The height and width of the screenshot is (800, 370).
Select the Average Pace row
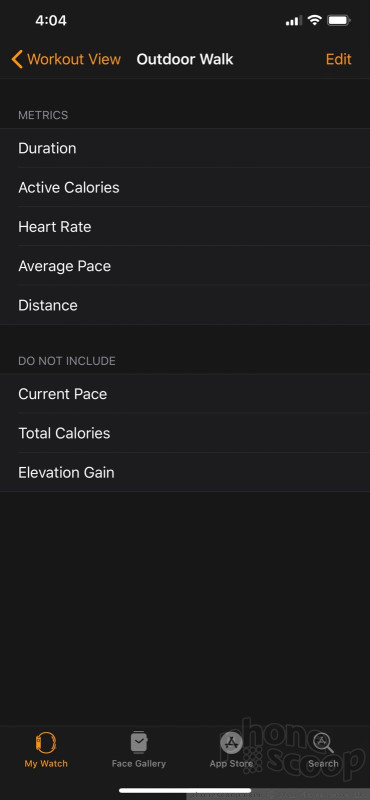click(185, 266)
